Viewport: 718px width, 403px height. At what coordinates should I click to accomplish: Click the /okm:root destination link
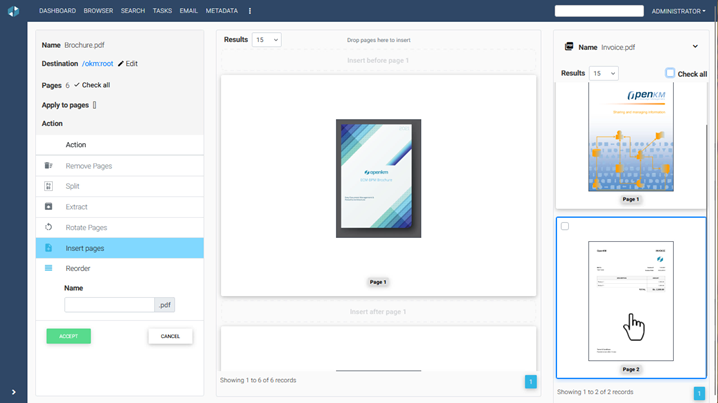pyautogui.click(x=97, y=64)
